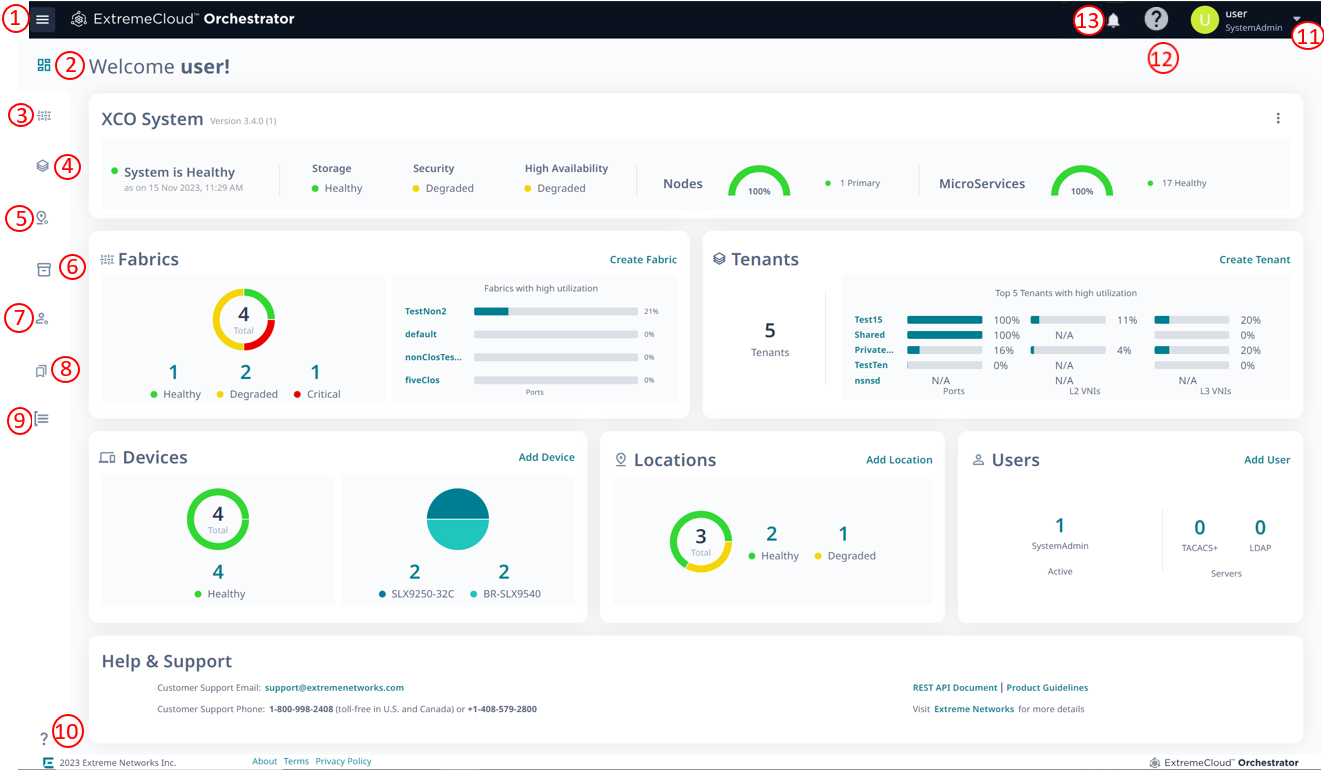1325x773 pixels.
Task: Open the XCO System card options menu
Action: [x=1278, y=117]
